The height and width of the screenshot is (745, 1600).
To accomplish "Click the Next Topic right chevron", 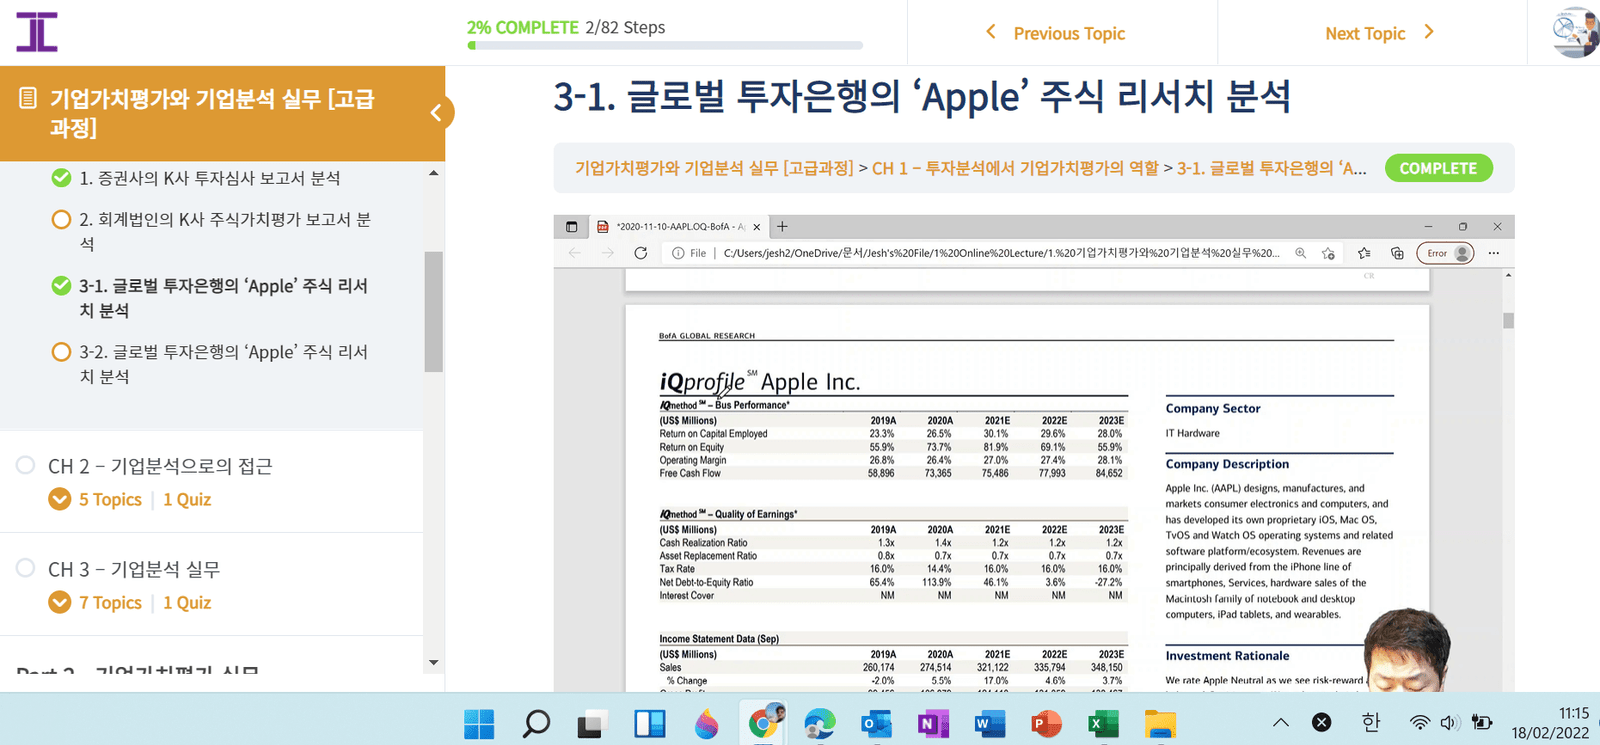I will [1429, 32].
